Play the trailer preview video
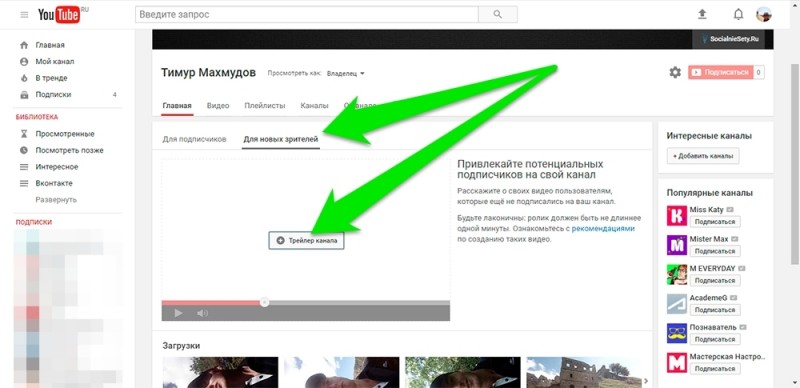This screenshot has width=800, height=388. coord(178,313)
